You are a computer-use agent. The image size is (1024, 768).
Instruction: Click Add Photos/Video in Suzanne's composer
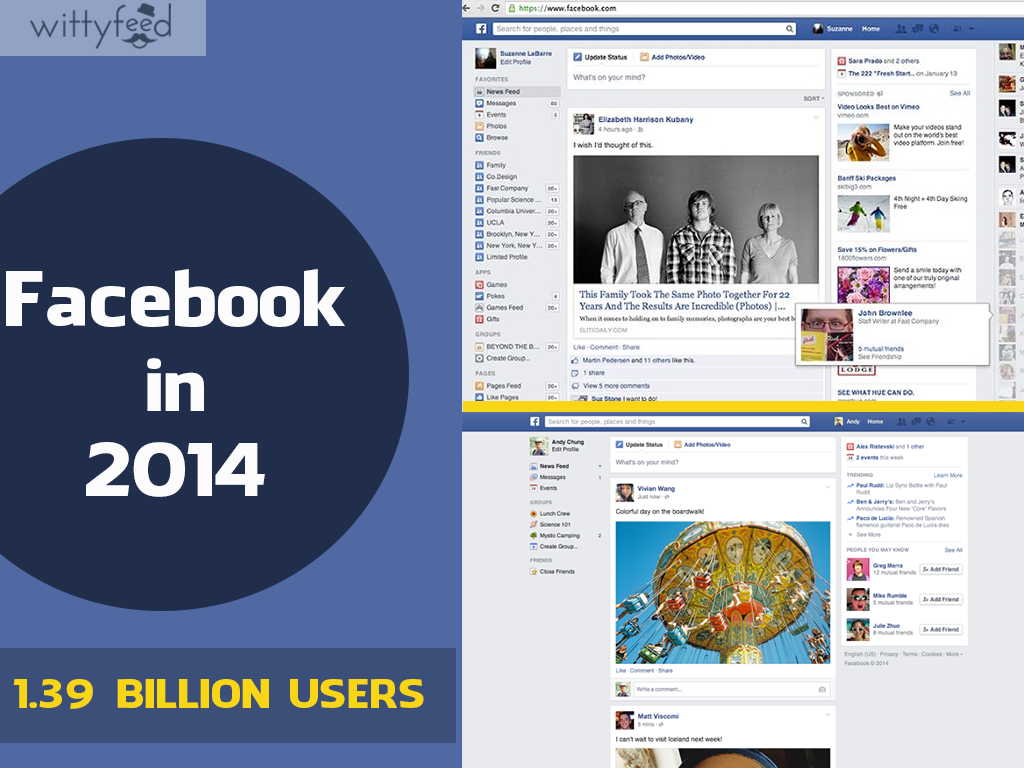(x=672, y=57)
